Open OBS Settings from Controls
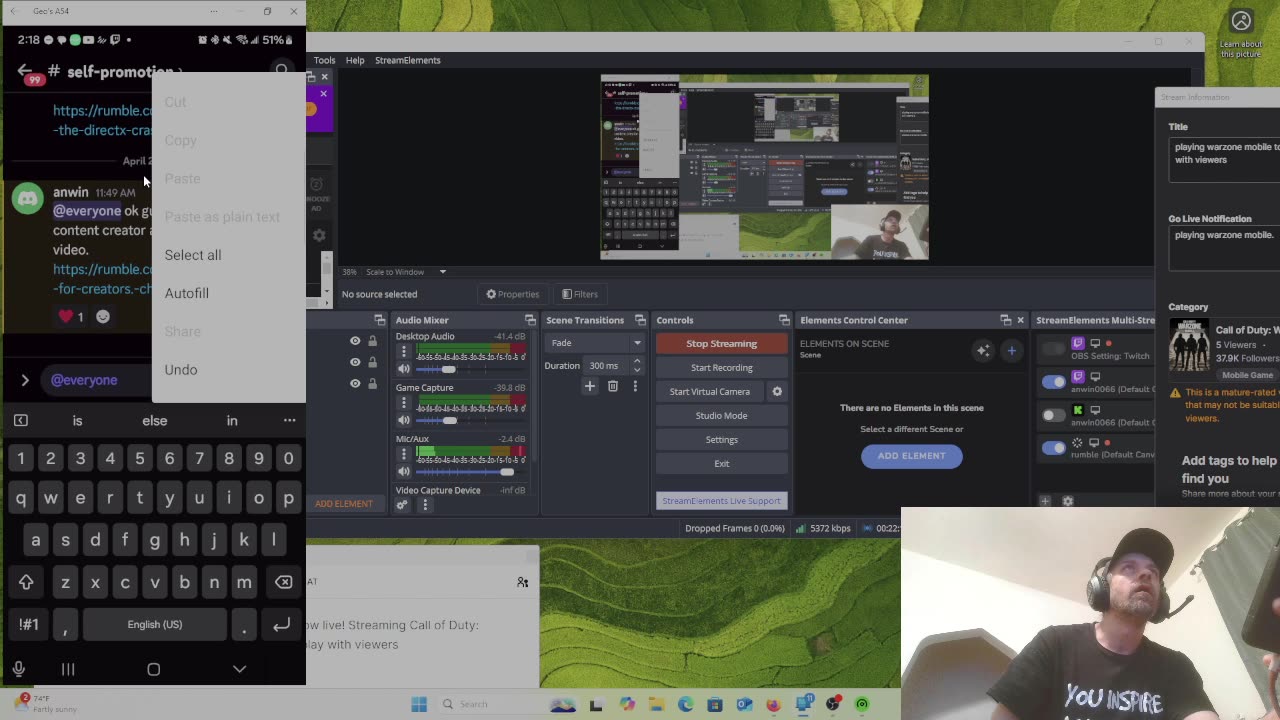Viewport: 1280px width, 720px height. [x=721, y=439]
